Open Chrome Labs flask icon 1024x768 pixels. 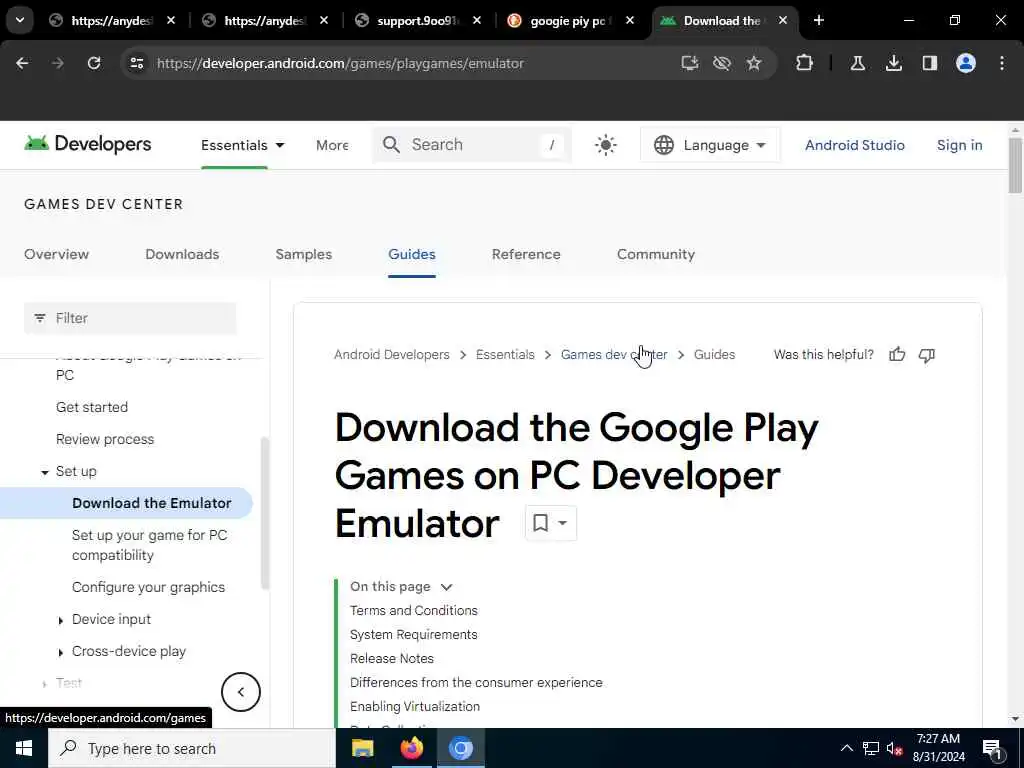coord(857,63)
